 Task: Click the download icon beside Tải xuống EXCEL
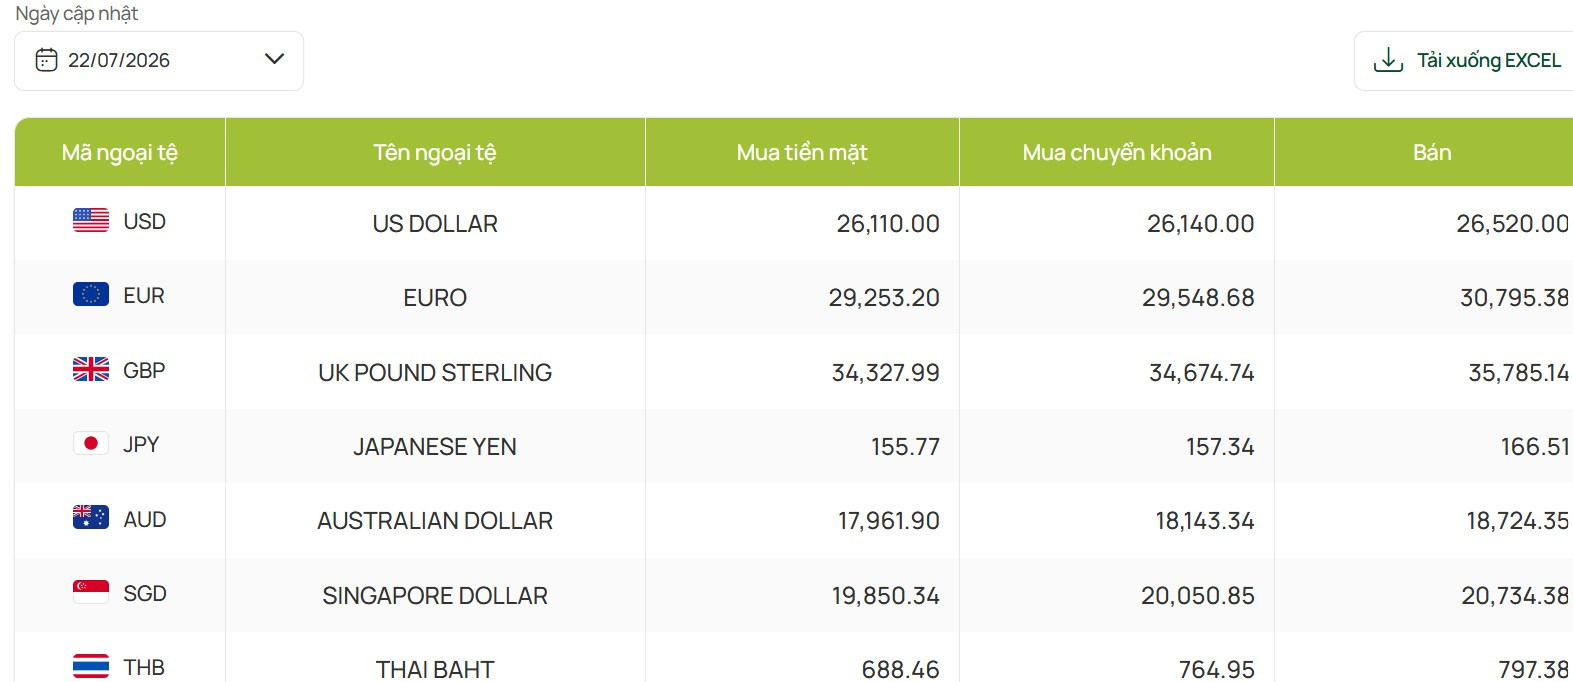pos(1388,60)
